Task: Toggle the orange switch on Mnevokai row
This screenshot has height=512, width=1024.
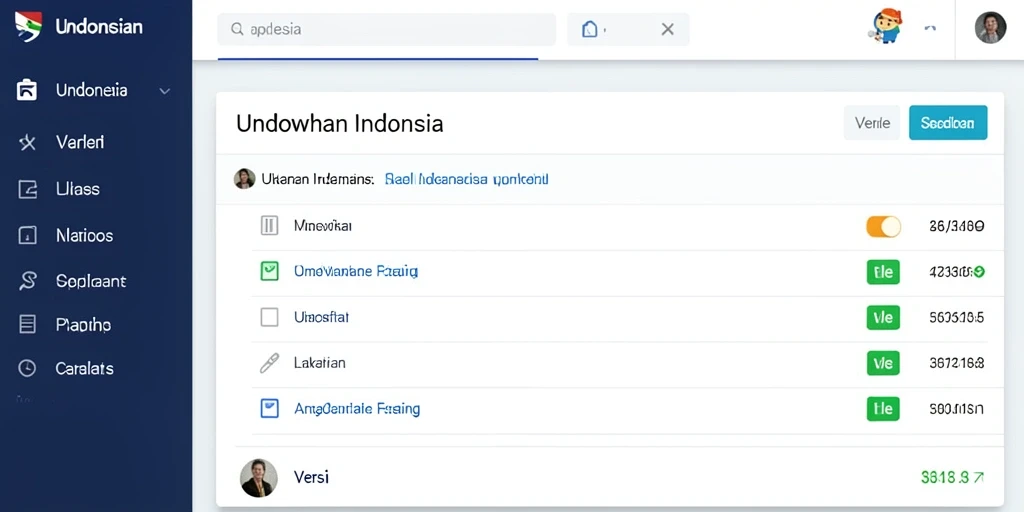Action: tap(883, 227)
